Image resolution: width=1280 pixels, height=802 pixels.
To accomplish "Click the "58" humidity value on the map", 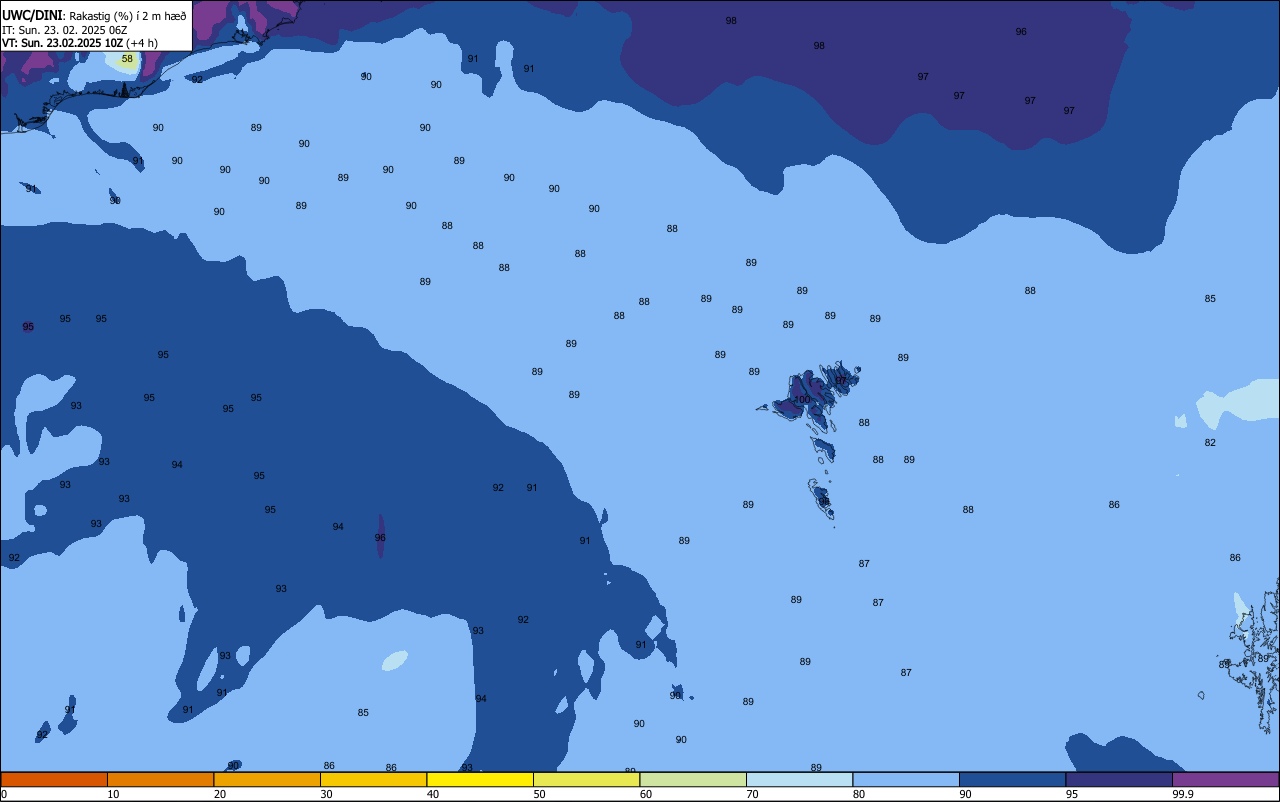I will tap(127, 59).
